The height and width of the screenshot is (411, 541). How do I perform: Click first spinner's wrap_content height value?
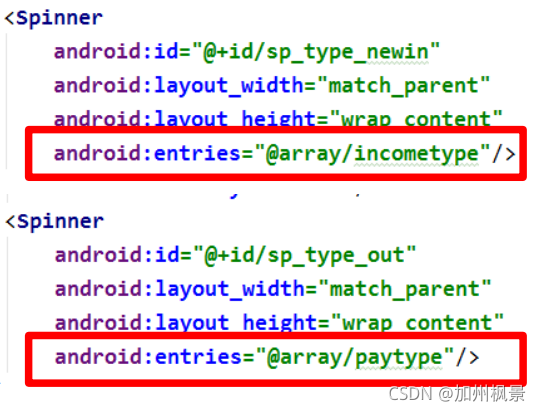click(416, 118)
